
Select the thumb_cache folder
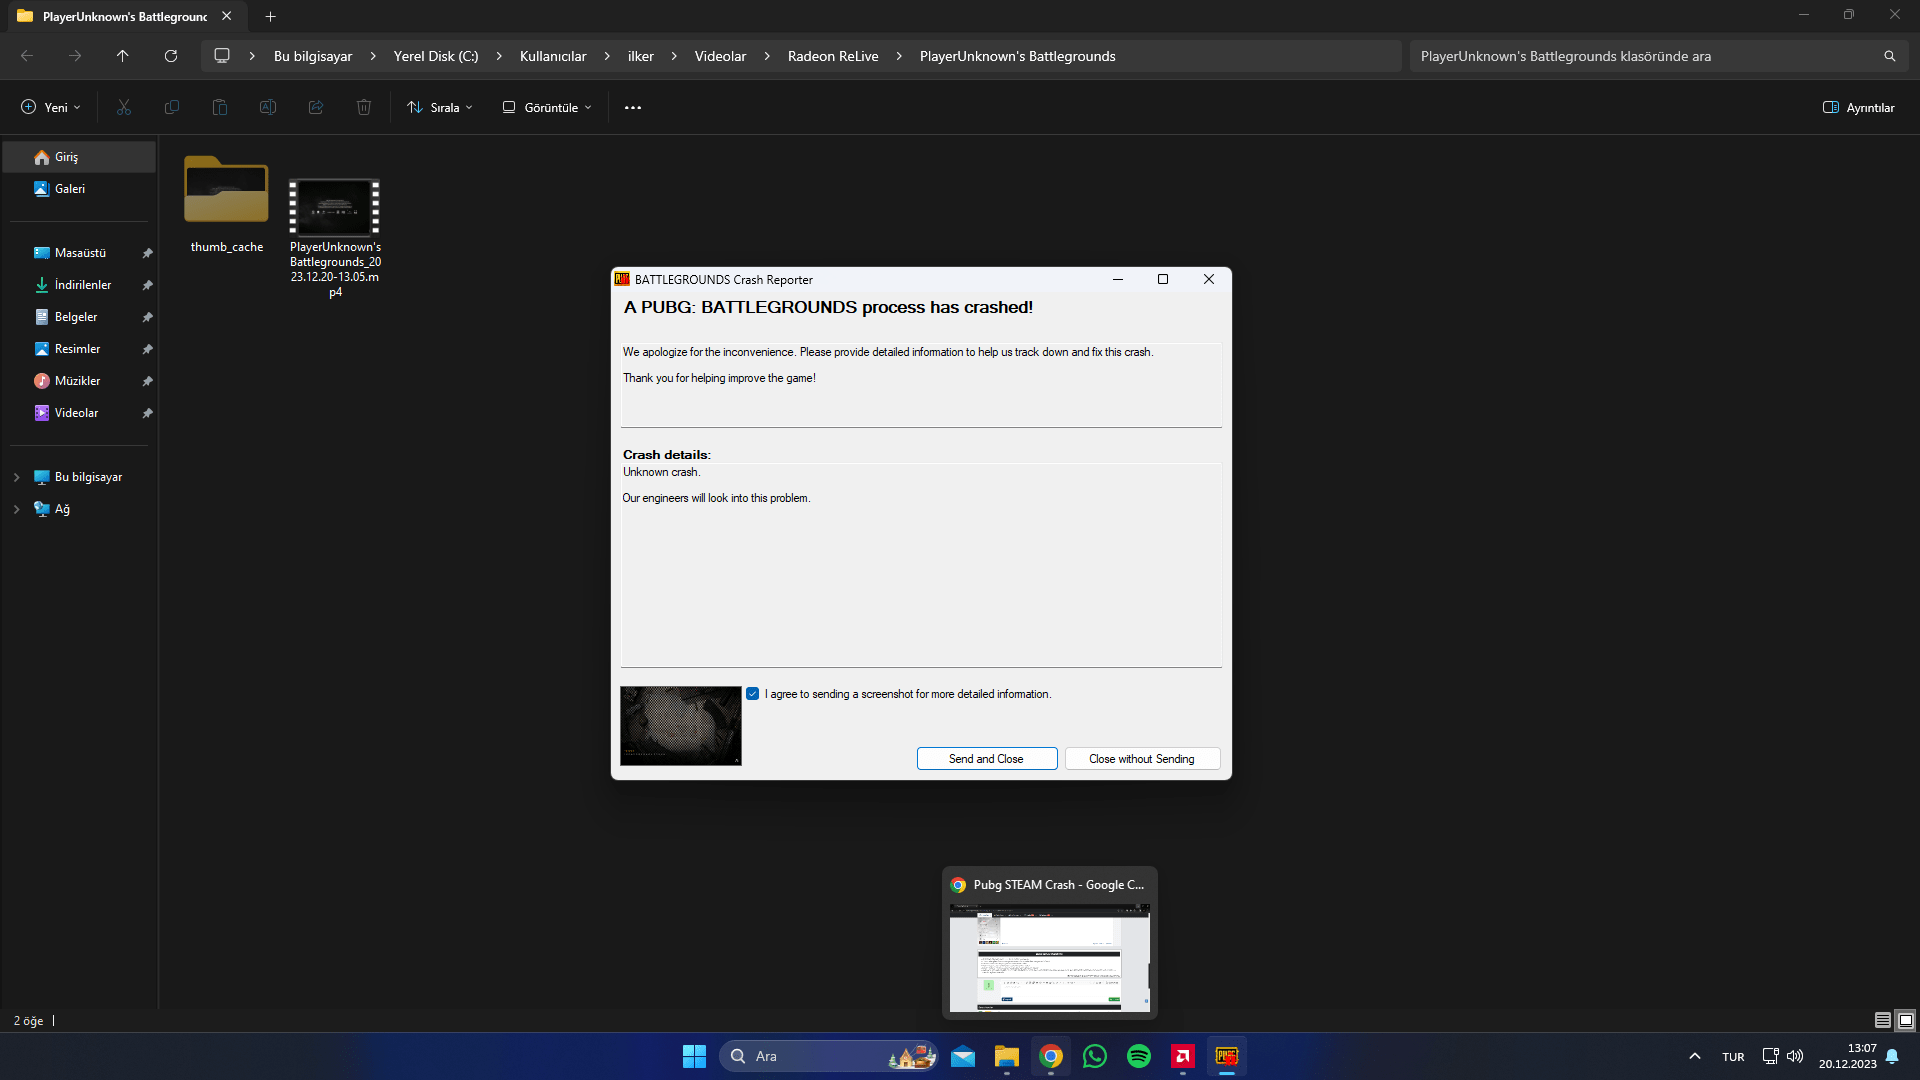(x=227, y=205)
